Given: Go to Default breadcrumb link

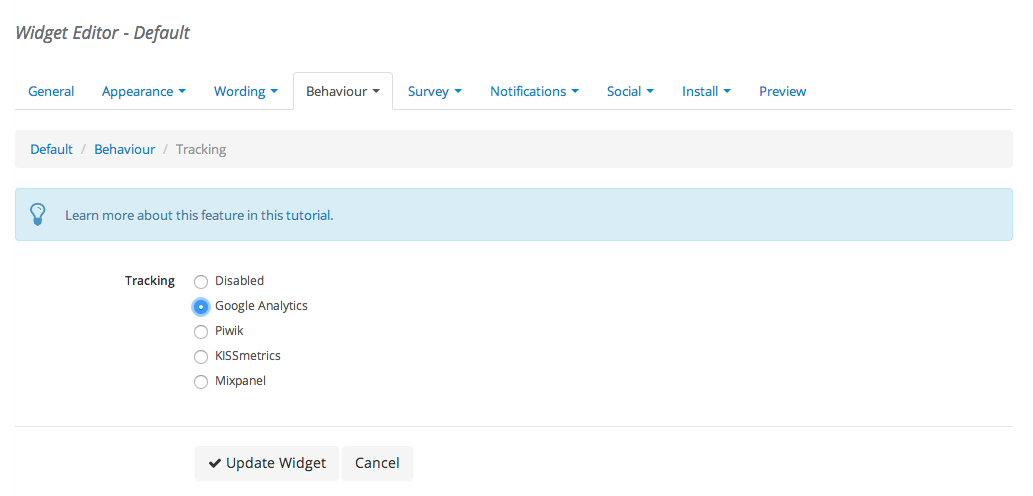Looking at the screenshot, I should 51,149.
